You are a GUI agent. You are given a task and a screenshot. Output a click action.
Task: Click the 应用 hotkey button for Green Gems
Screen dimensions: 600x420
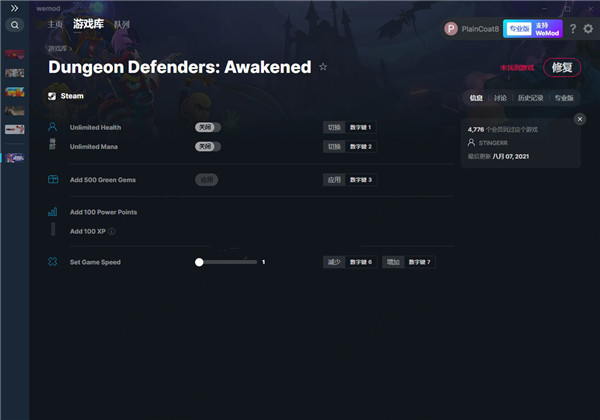[334, 180]
